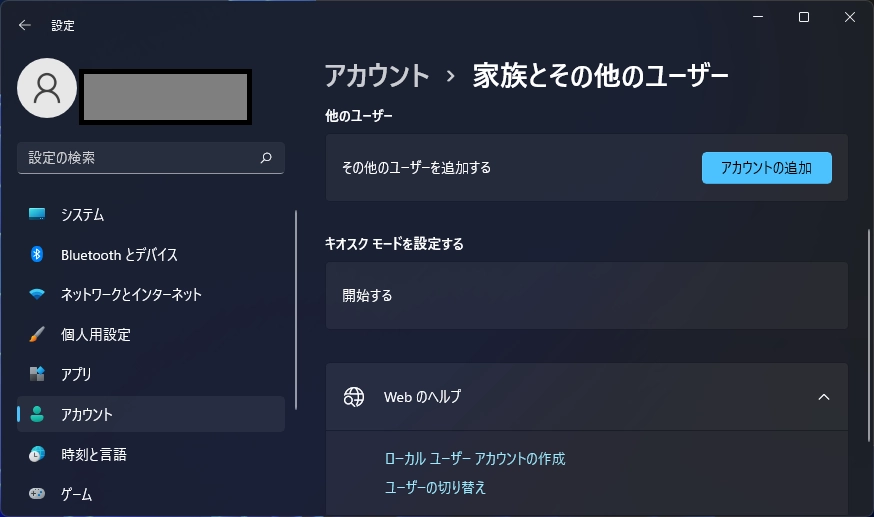874x517 pixels.
Task: Click the paintbrush 個人用設定 icon
Action: pyautogui.click(x=37, y=334)
